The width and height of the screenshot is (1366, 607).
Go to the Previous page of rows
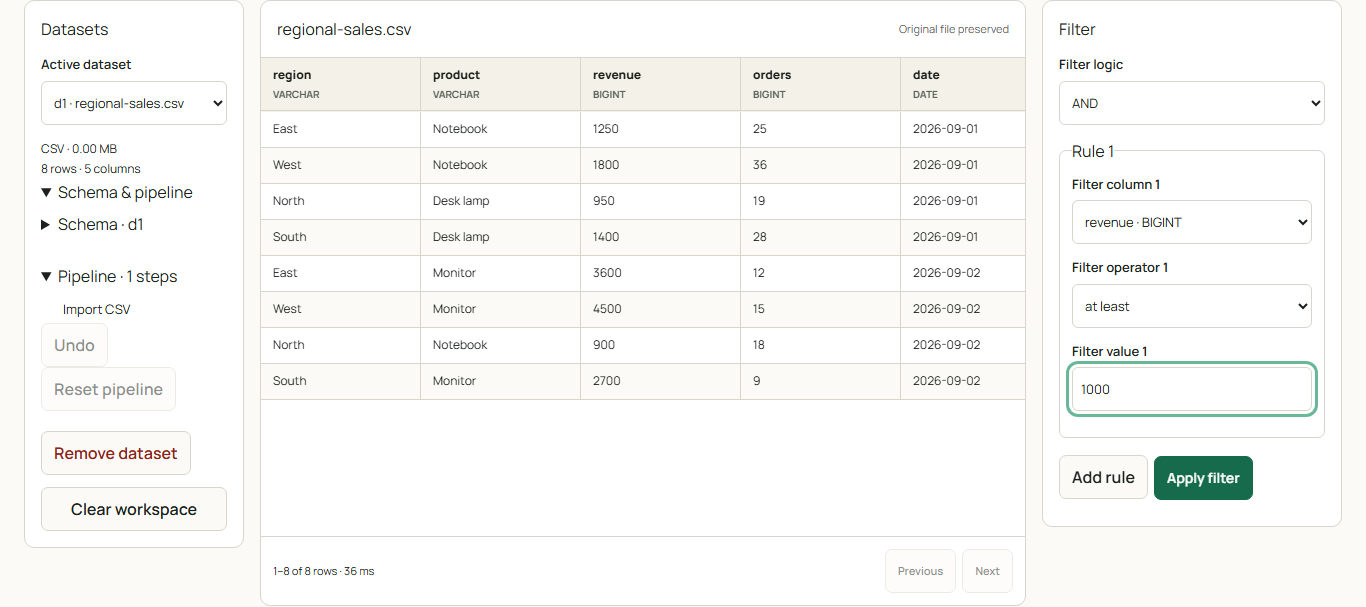pyautogui.click(x=920, y=571)
